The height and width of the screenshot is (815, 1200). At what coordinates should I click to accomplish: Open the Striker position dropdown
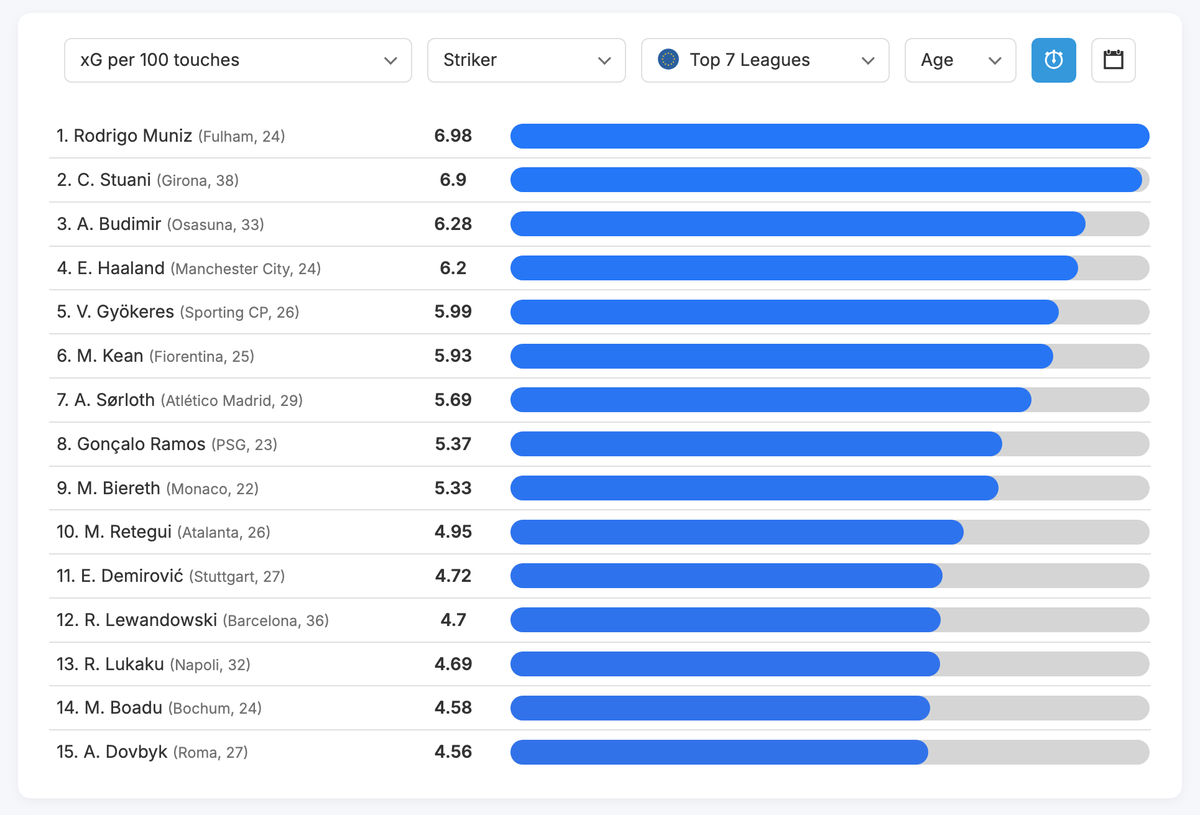(x=526, y=60)
